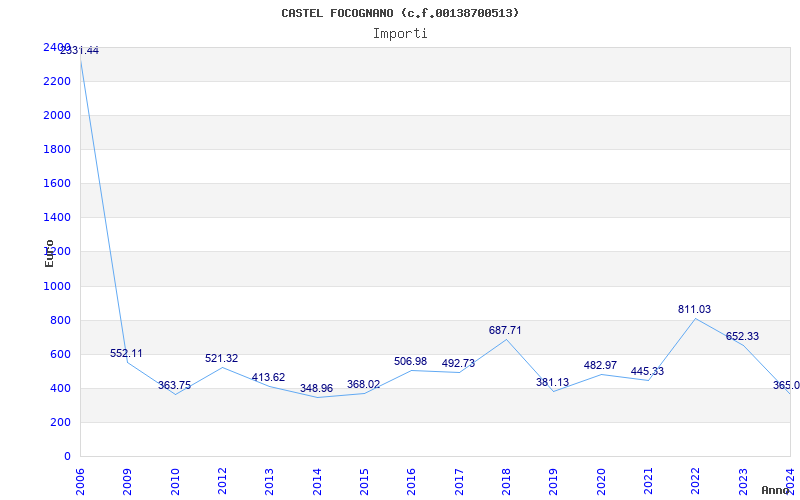Click the 2331.44 data label
Screen dimensions: 800x500
pyautogui.click(x=80, y=51)
